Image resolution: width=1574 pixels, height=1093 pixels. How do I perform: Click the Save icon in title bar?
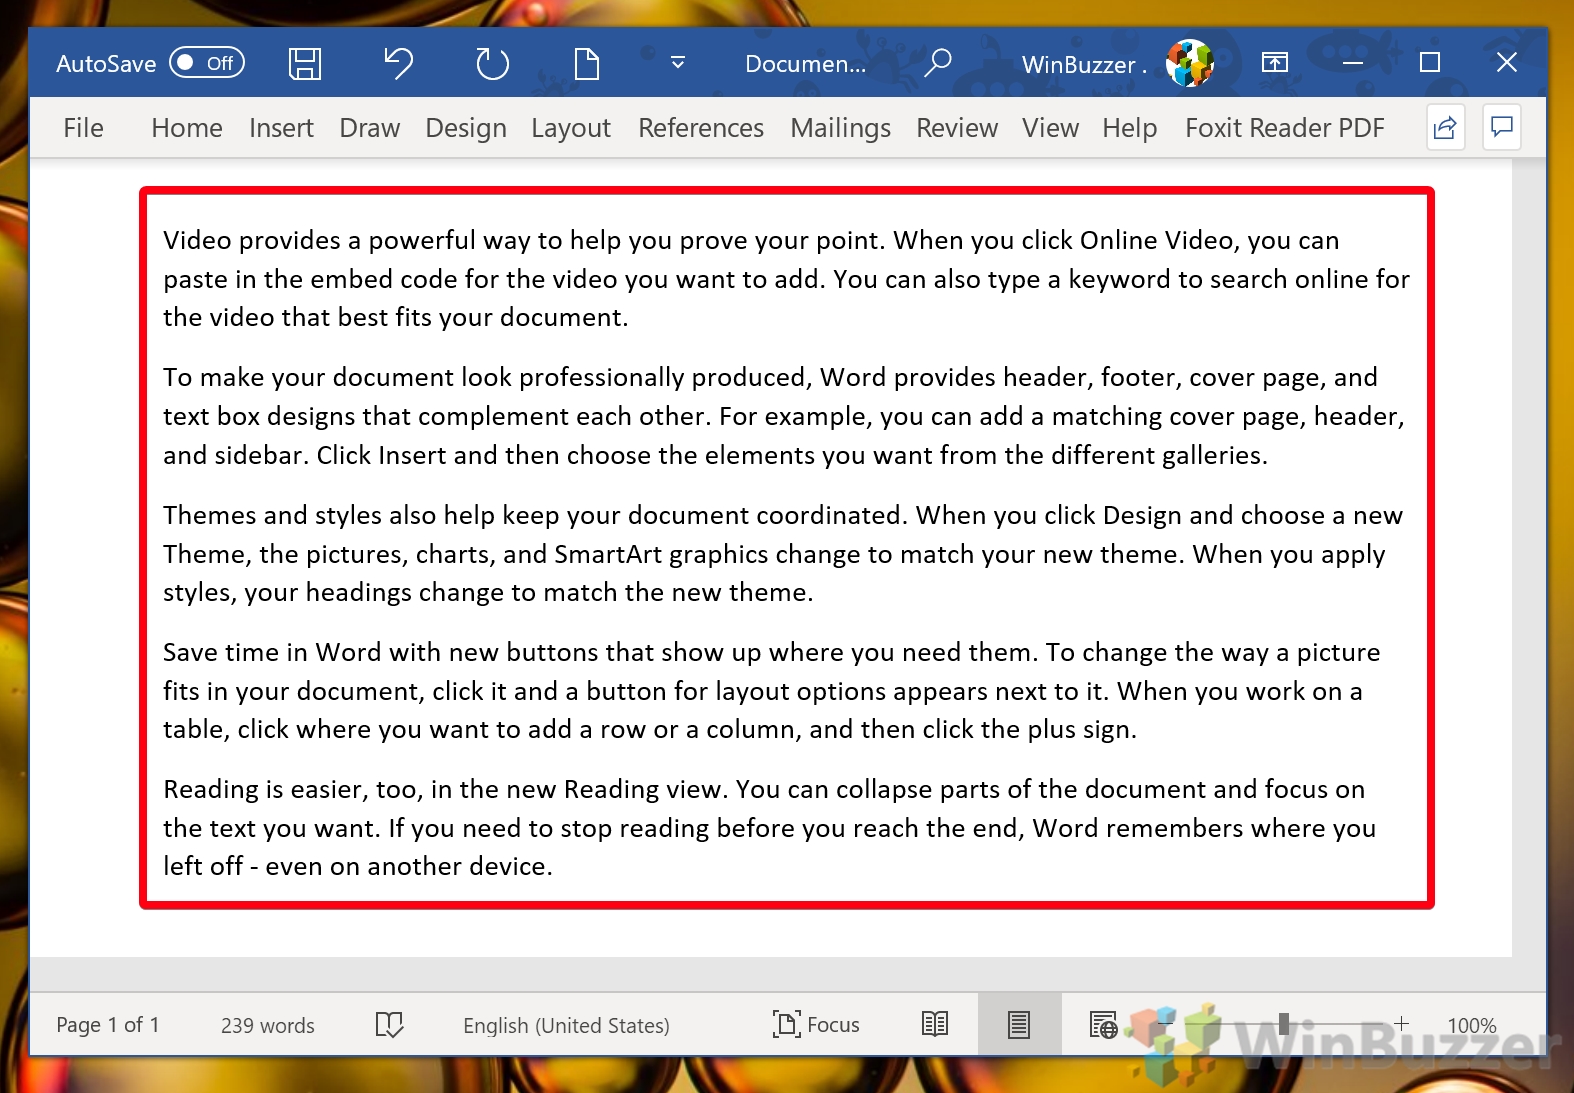(x=305, y=64)
